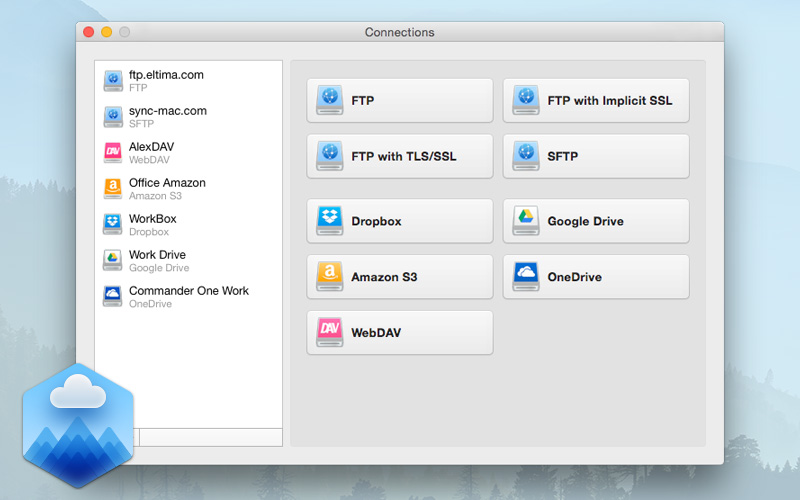Viewport: 800px width, 500px height.
Task: Click the SFTP button's globe drive icon
Action: (526, 156)
